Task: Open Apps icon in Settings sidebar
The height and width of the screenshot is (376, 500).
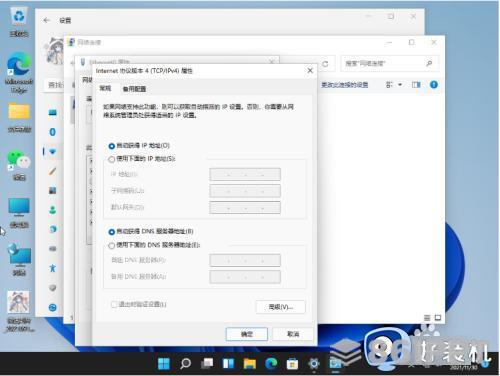Action: pos(53,191)
